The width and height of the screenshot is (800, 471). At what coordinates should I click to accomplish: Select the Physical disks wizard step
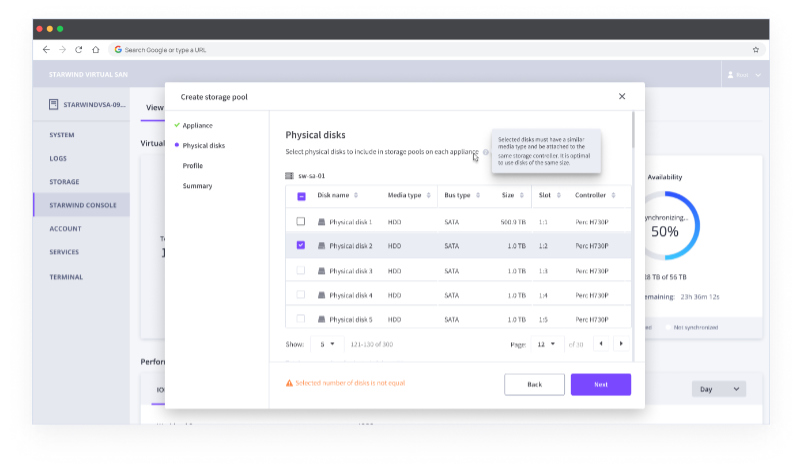203,145
